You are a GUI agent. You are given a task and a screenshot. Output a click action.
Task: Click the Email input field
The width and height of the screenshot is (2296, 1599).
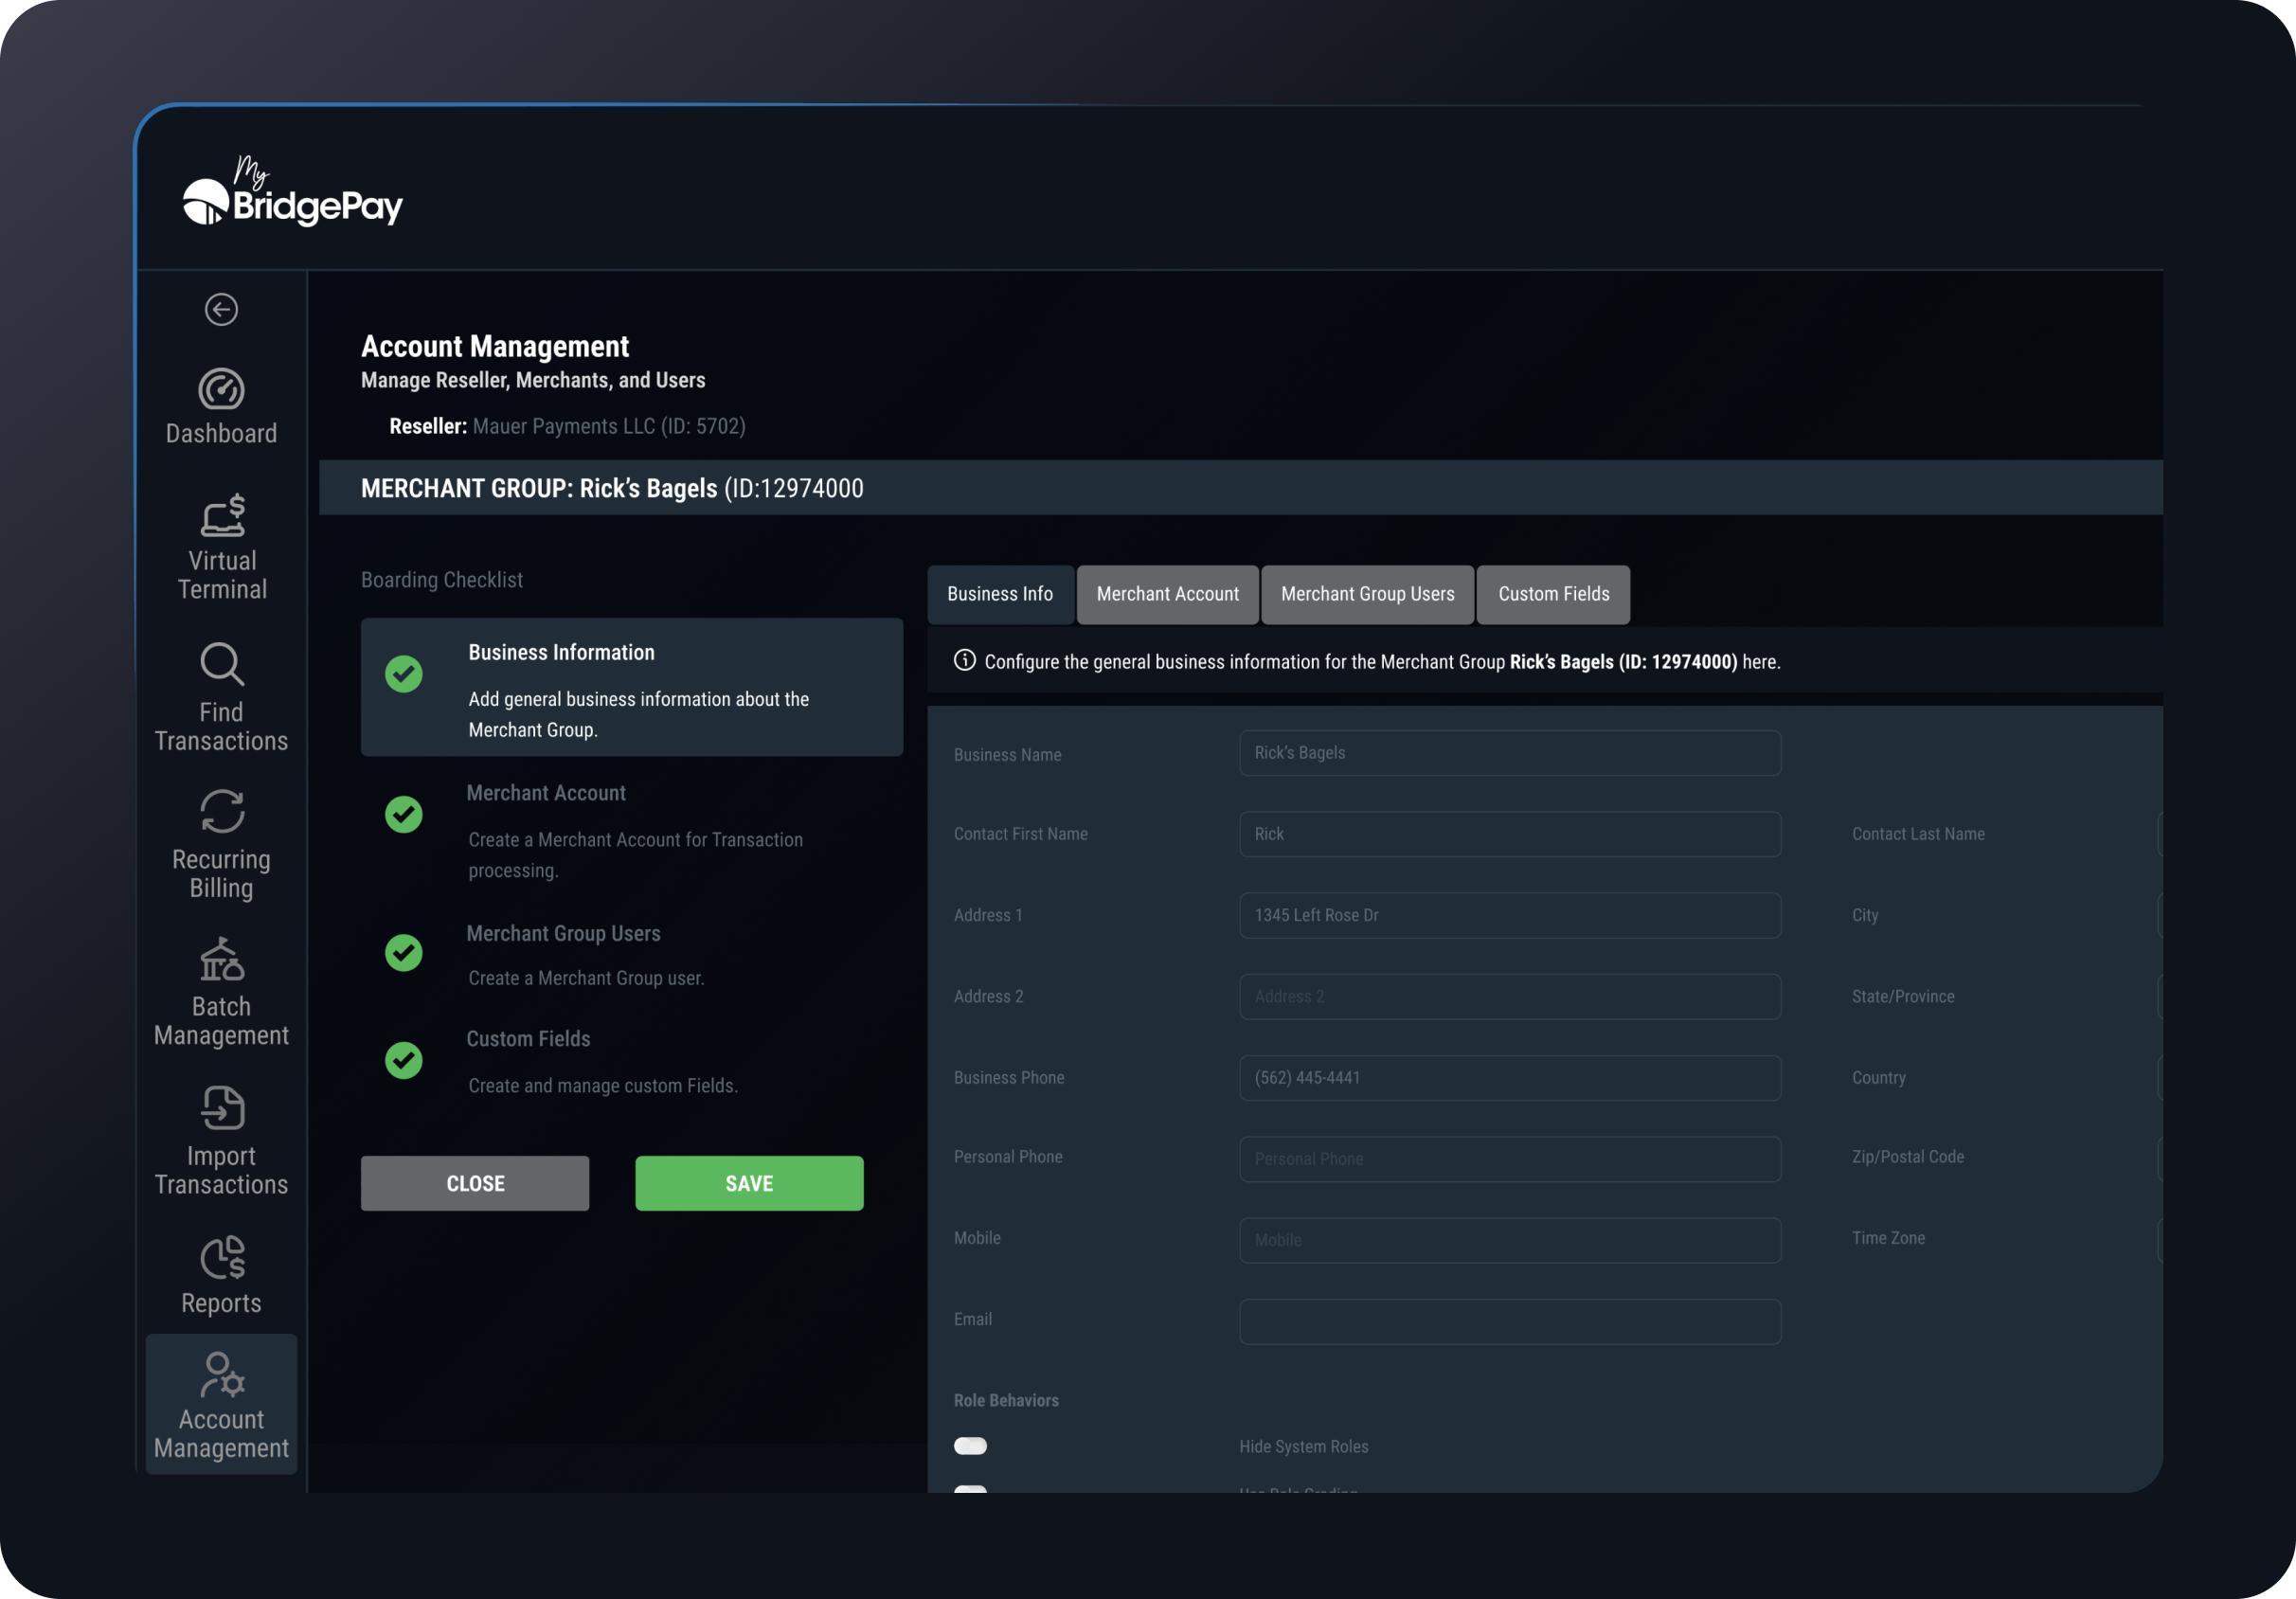(1510, 1322)
